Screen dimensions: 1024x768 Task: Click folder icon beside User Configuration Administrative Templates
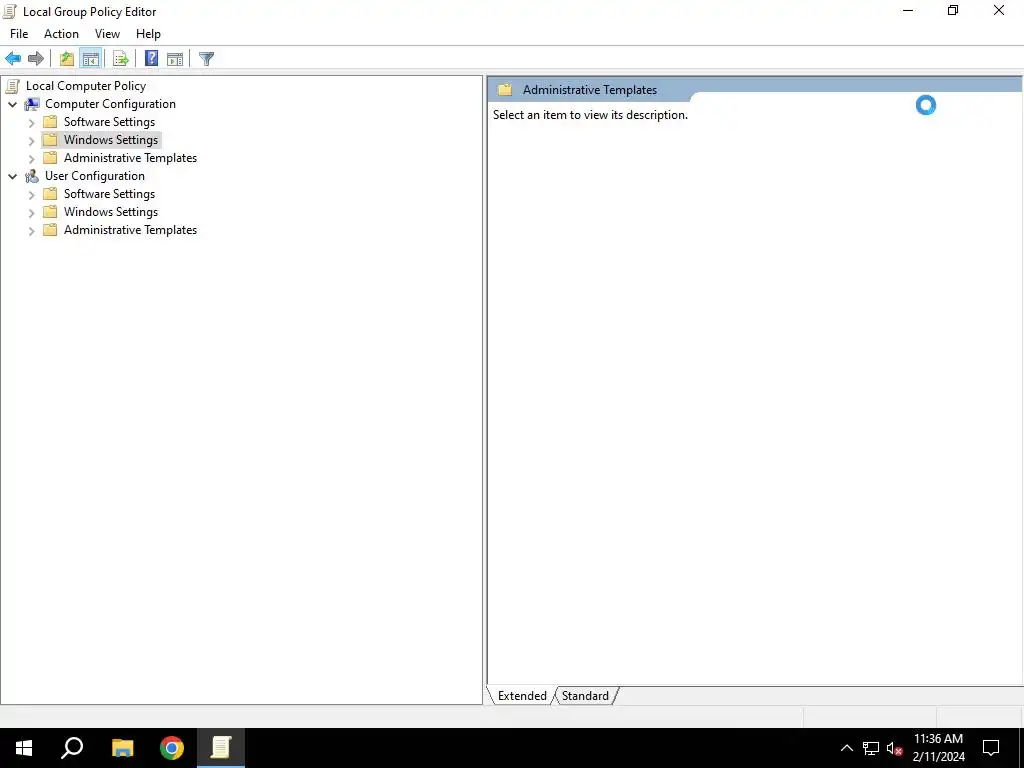(x=50, y=230)
